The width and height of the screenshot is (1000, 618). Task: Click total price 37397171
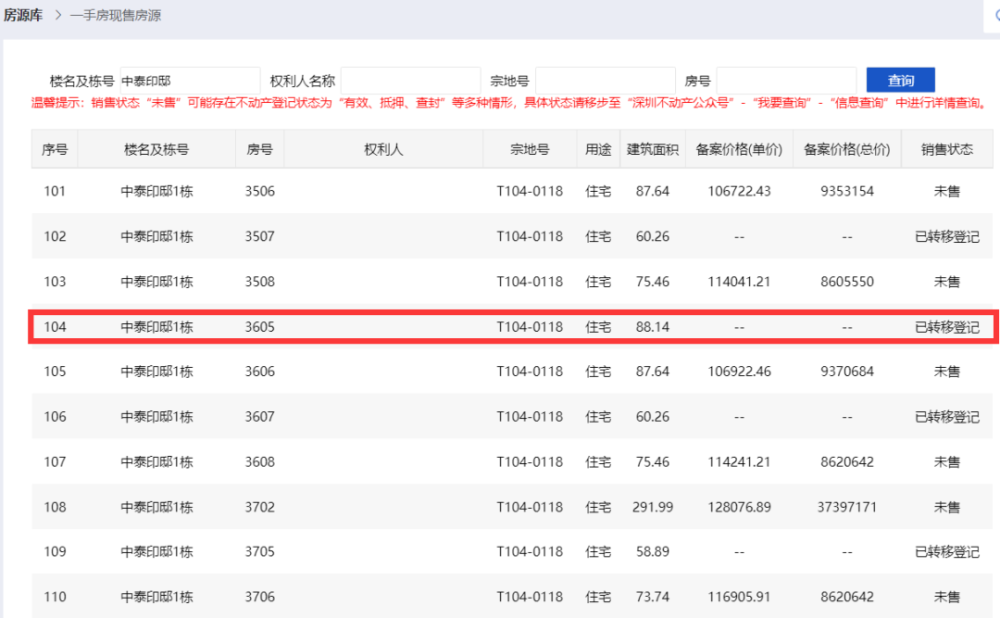[x=847, y=507]
